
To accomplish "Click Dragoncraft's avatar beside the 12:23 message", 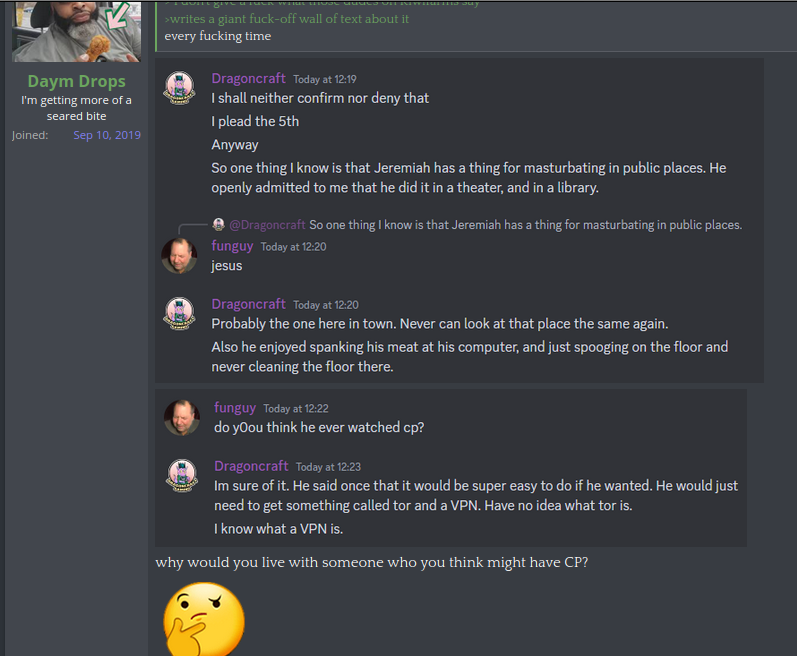I will [182, 476].
